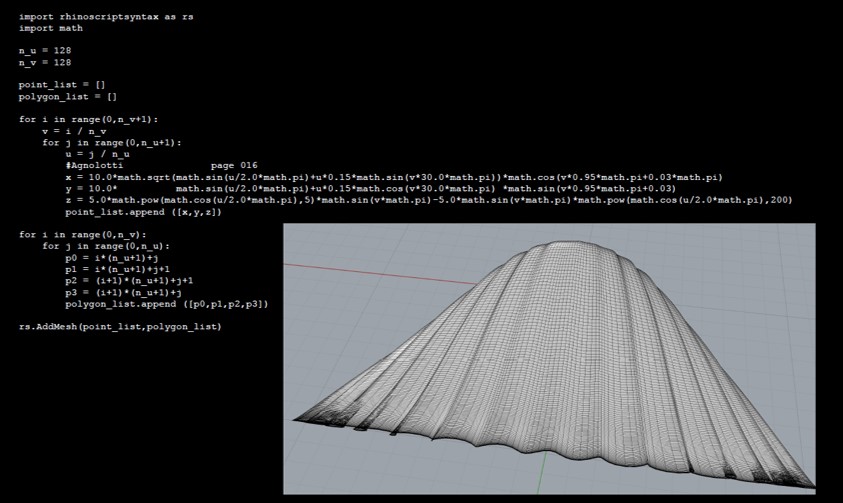Click the 'x = 10.0*math.sqrt' equation line

coord(394,177)
